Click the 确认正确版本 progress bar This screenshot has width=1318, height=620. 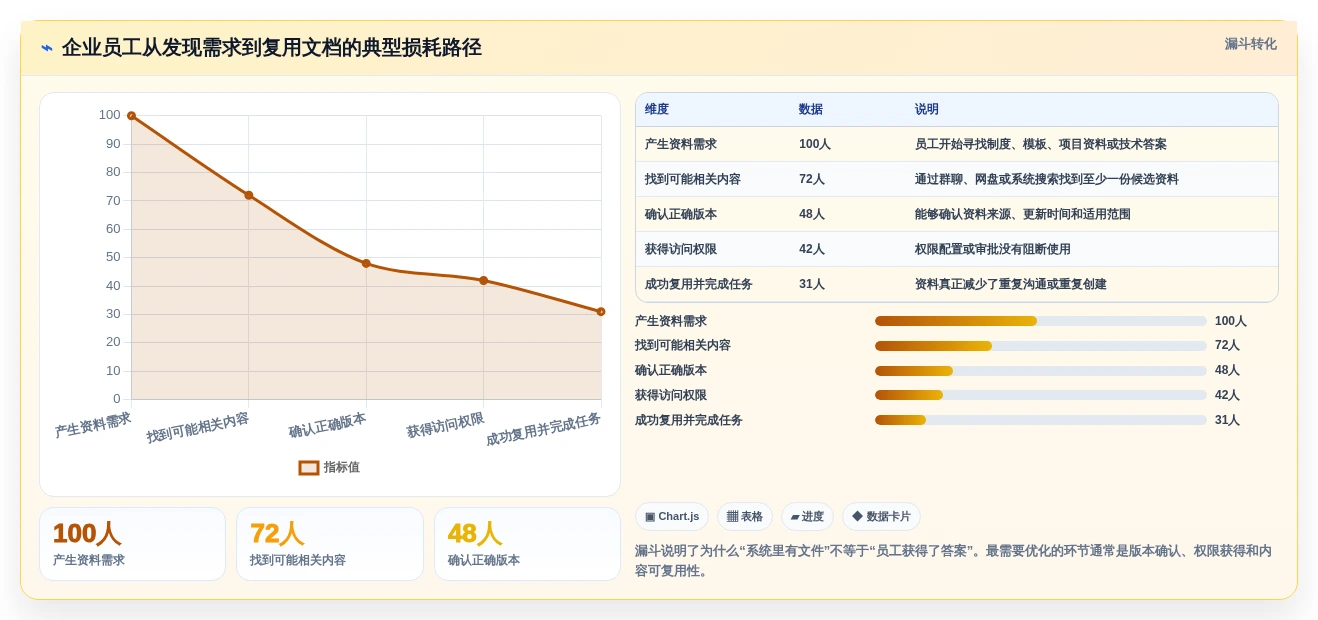click(x=1041, y=371)
